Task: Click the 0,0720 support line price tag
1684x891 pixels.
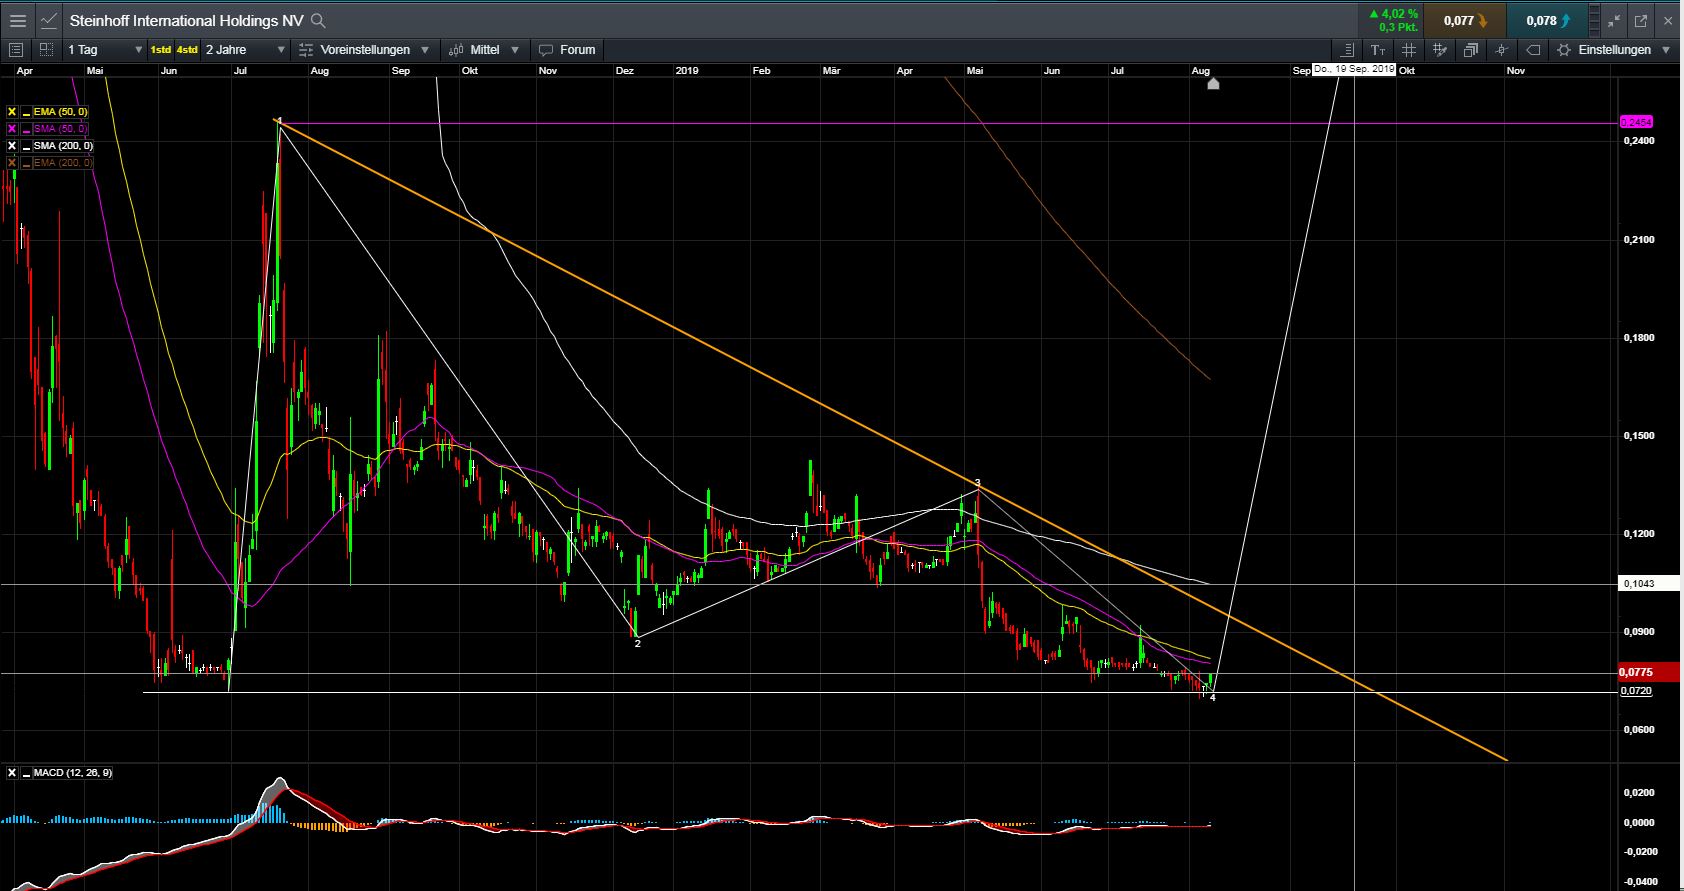Action: click(x=1636, y=691)
